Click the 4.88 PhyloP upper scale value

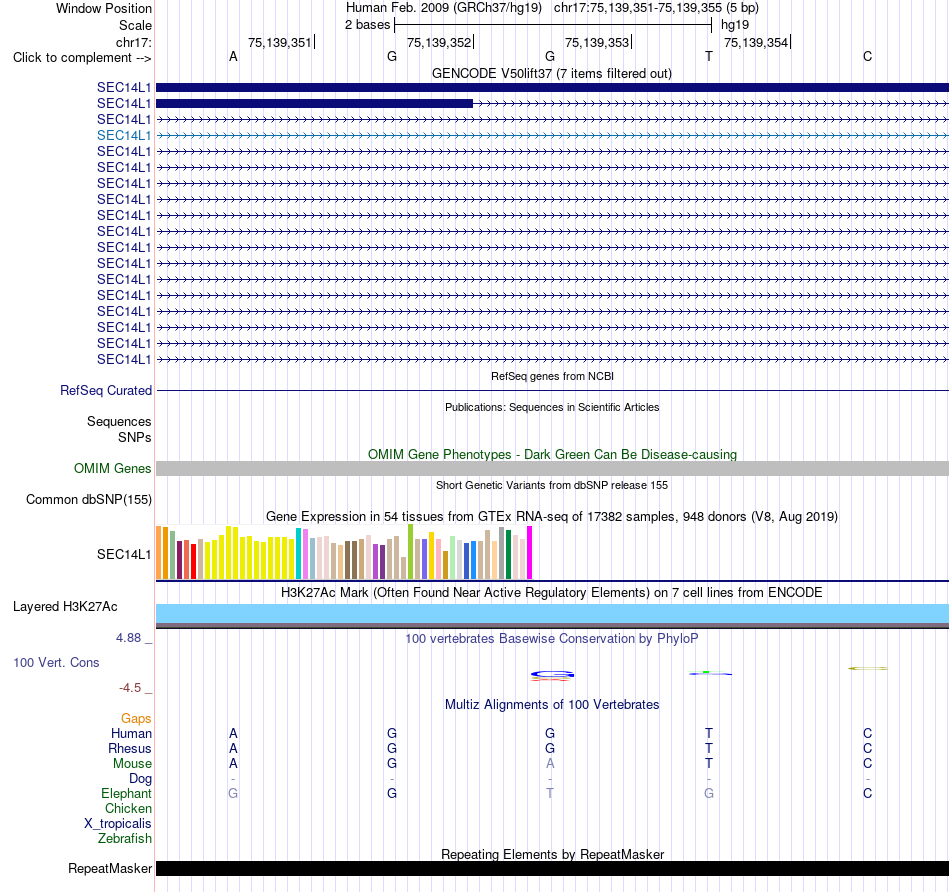pos(128,637)
